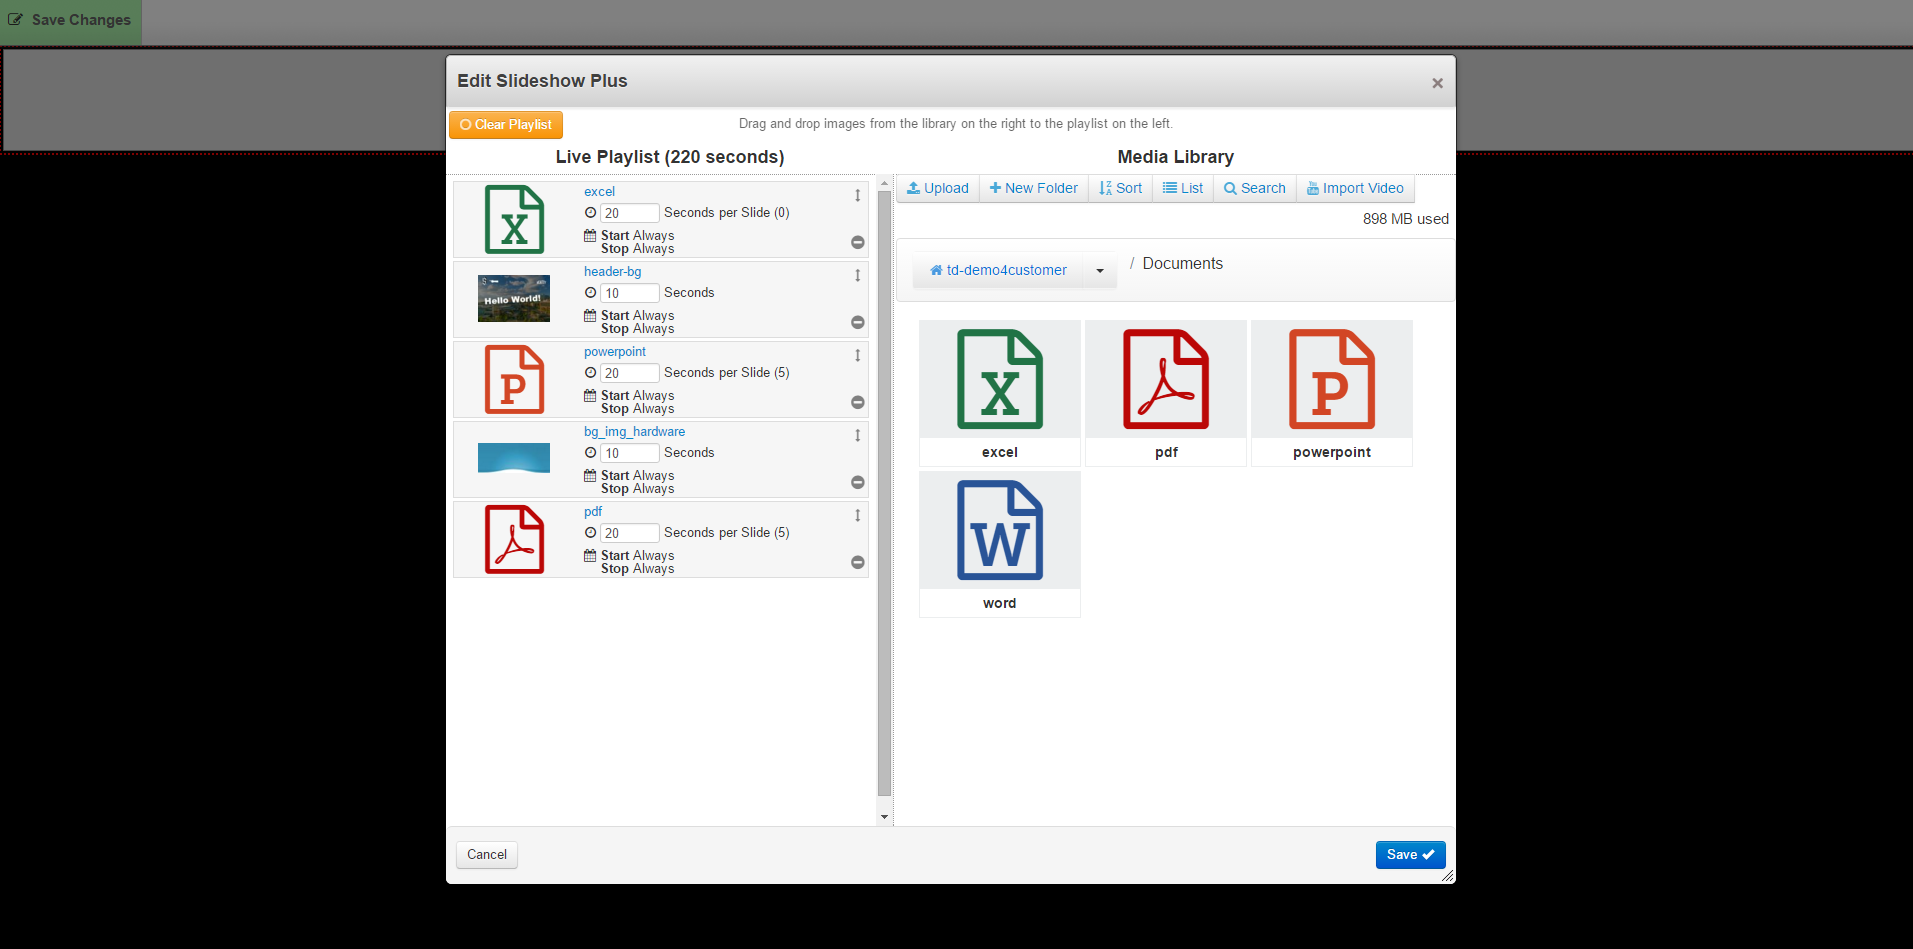The width and height of the screenshot is (1913, 949).
Task: Open the Sort option
Action: tap(1120, 188)
